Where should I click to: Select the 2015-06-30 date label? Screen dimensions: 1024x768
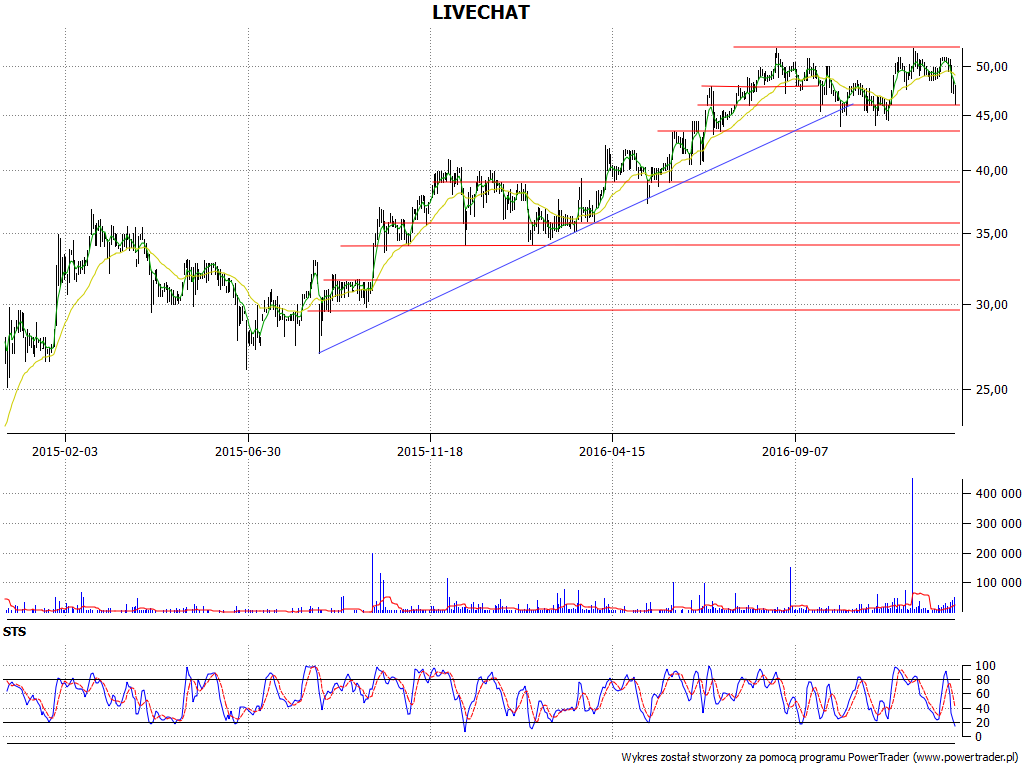click(248, 451)
